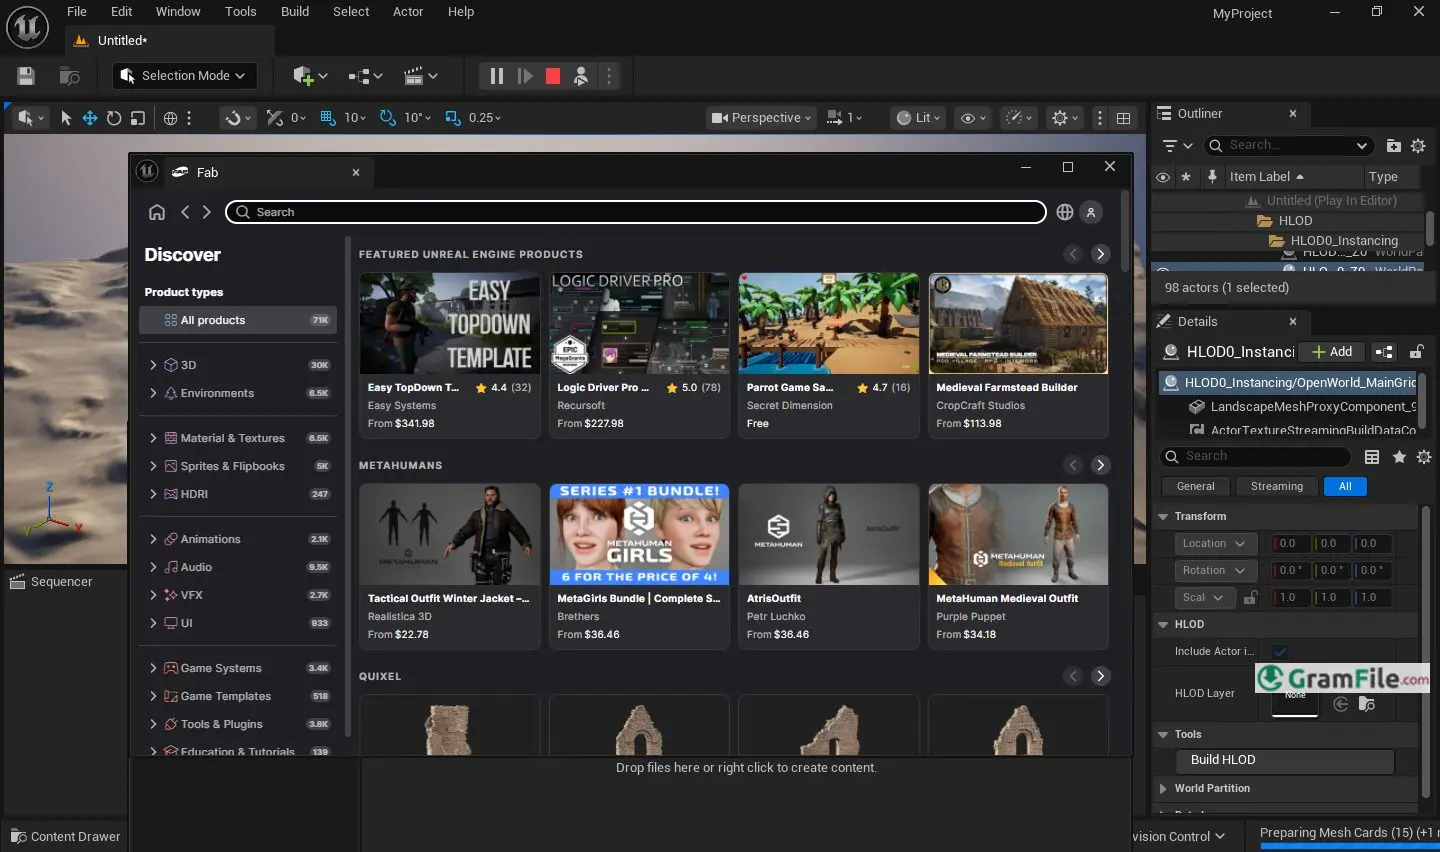Open Selection Mode dropdown
The height and width of the screenshot is (852, 1440).
click(183, 76)
